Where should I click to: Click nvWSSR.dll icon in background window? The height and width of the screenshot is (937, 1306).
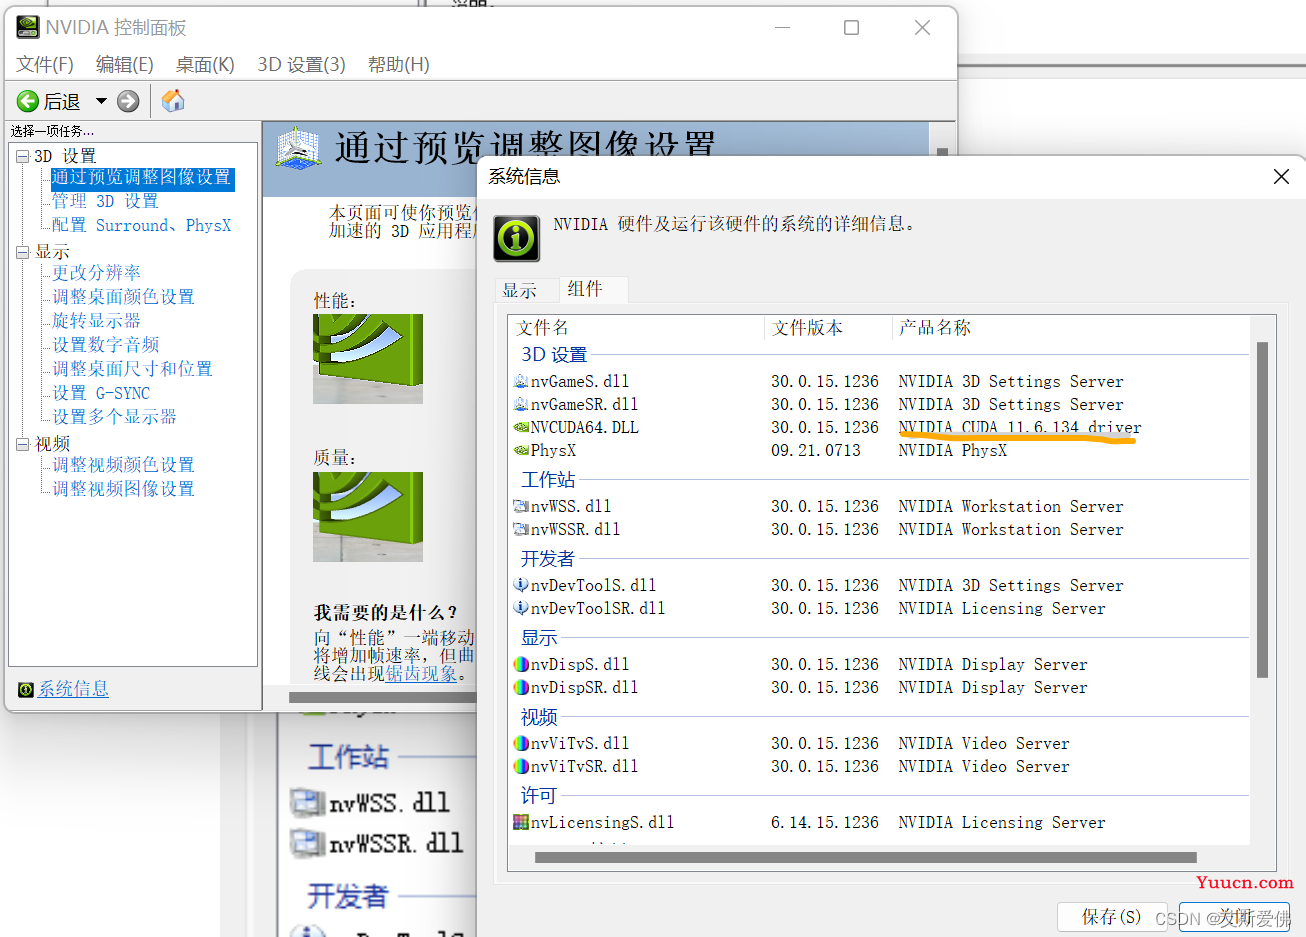(307, 843)
